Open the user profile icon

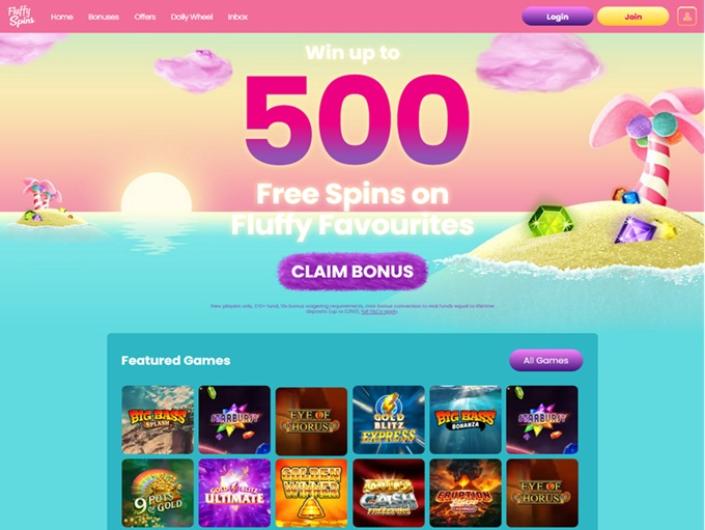tap(687, 17)
